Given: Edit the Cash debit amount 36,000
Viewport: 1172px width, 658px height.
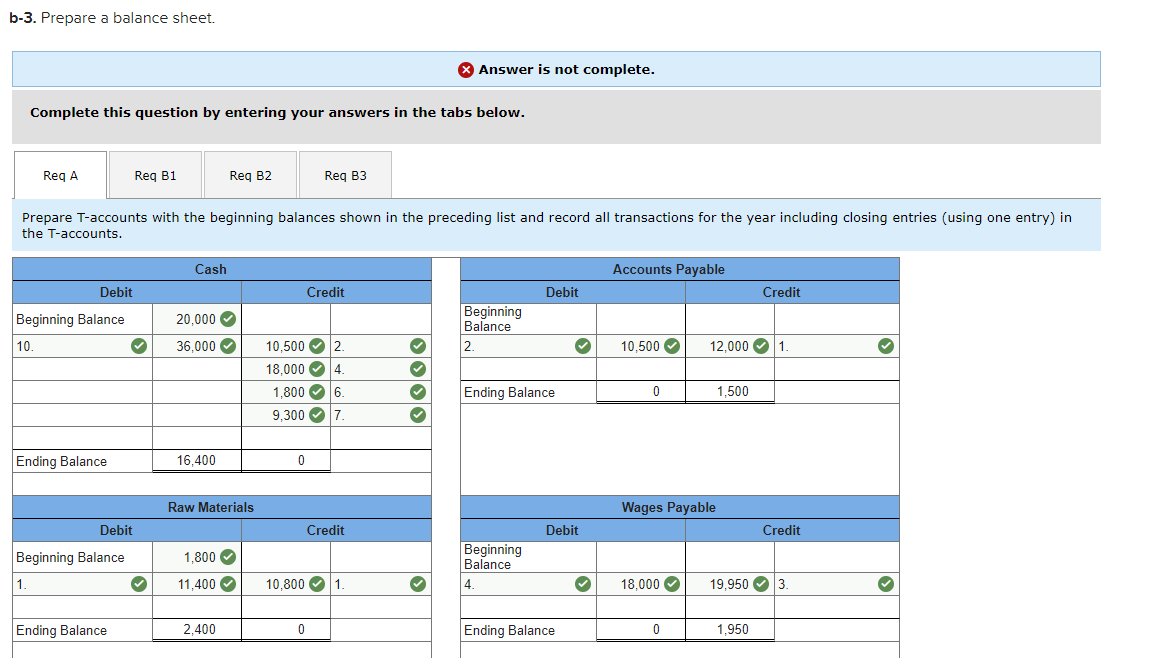Looking at the screenshot, I should click(x=197, y=346).
